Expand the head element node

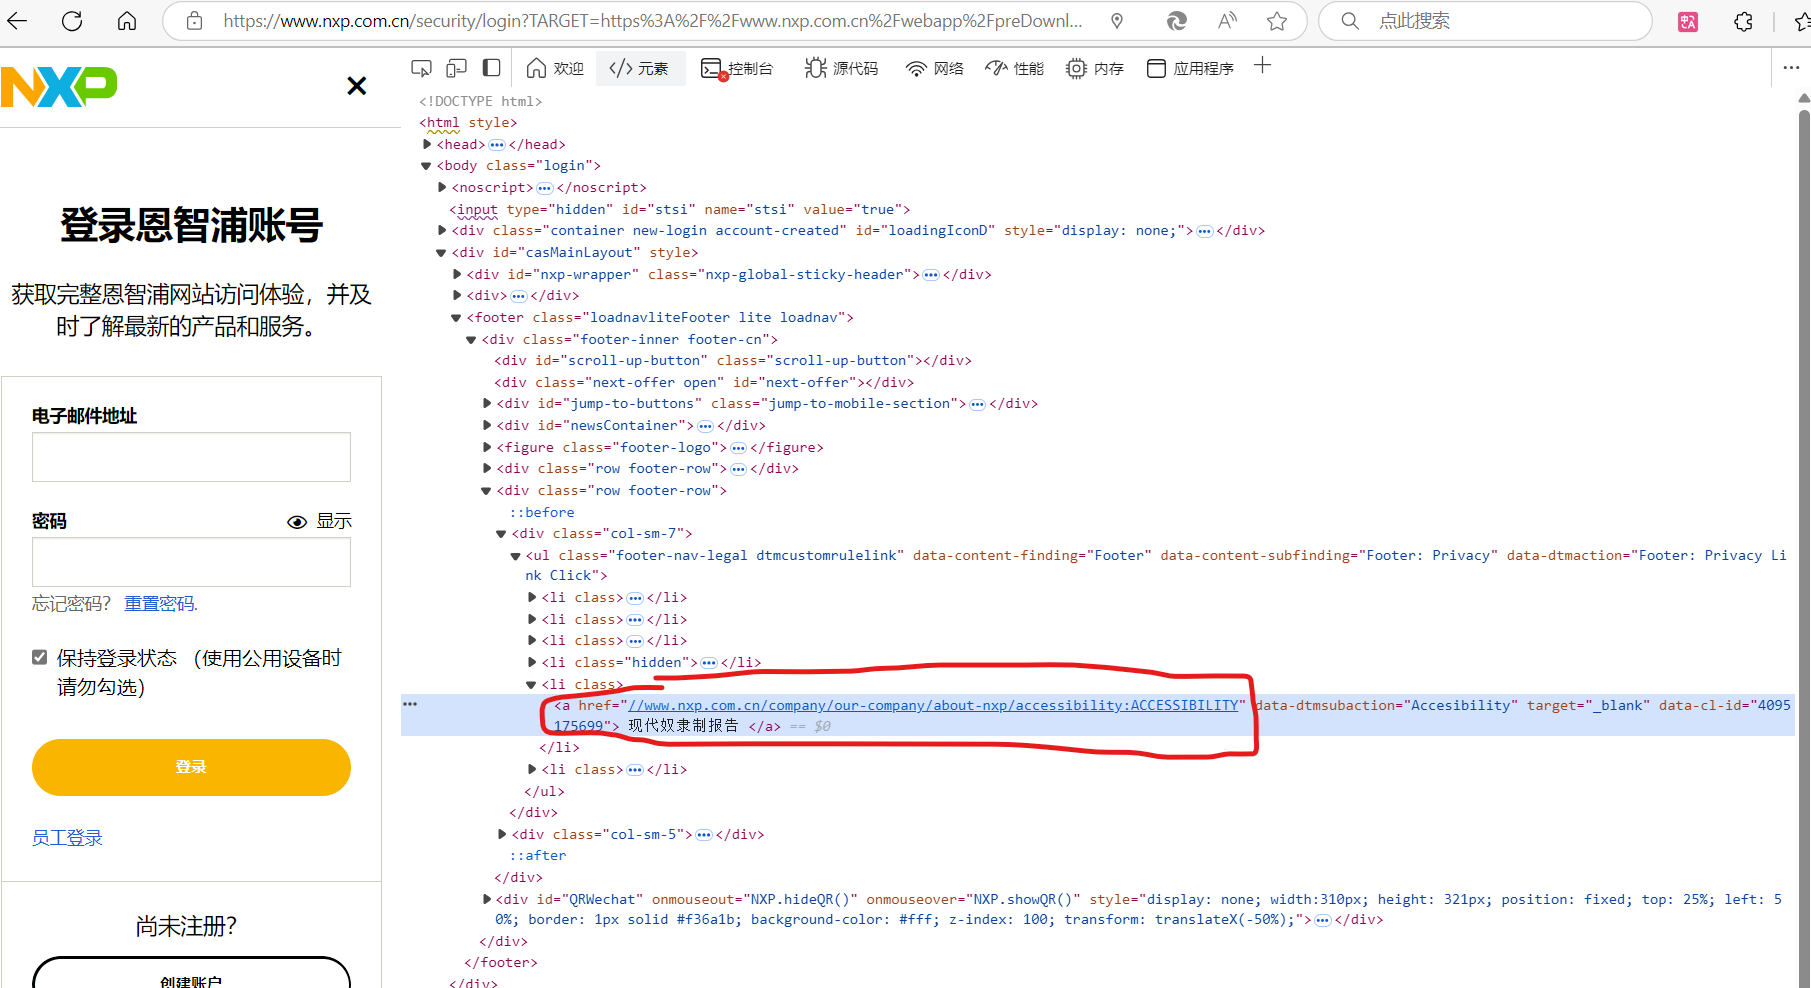427,144
